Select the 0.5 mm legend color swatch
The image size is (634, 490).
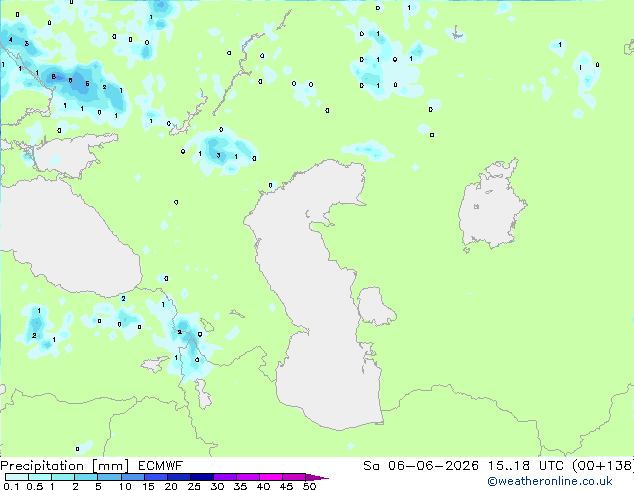(x=40, y=477)
